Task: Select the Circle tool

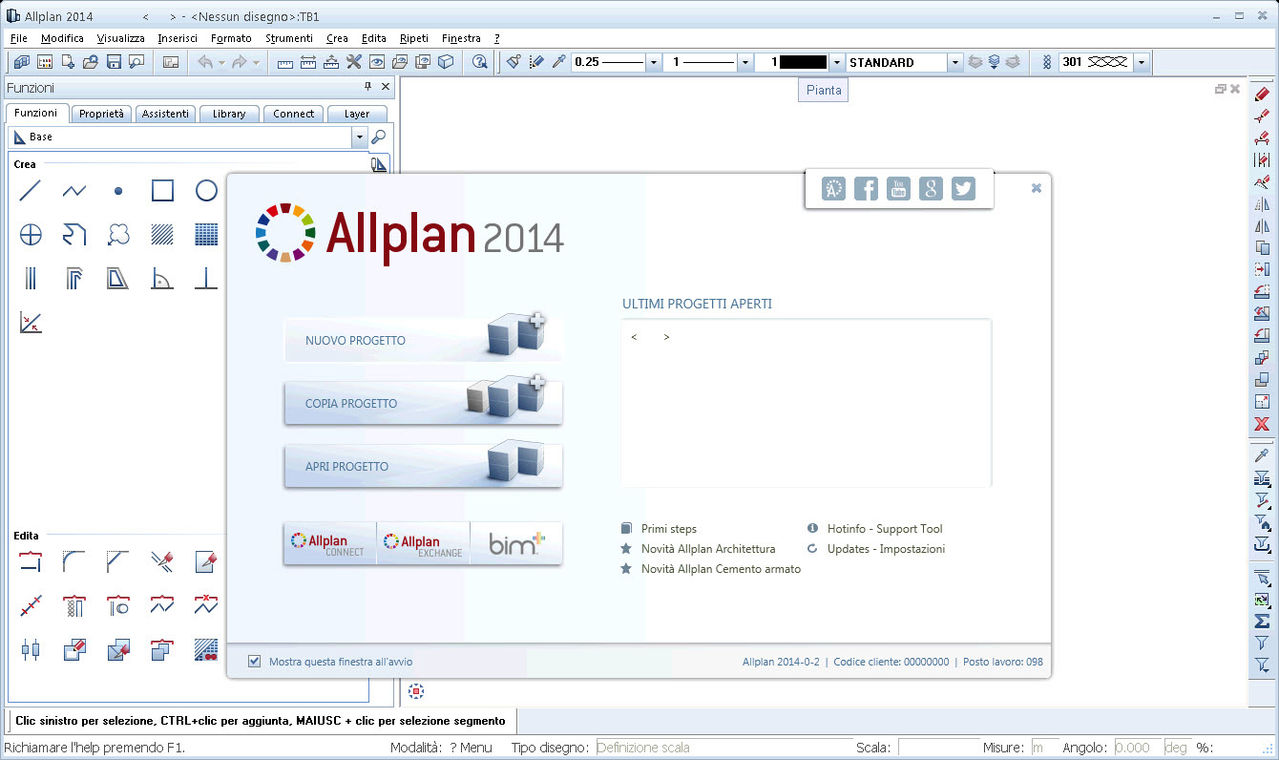Action: tap(206, 190)
